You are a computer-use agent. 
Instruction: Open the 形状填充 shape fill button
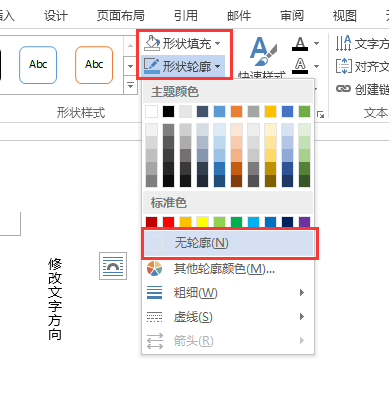(x=182, y=43)
